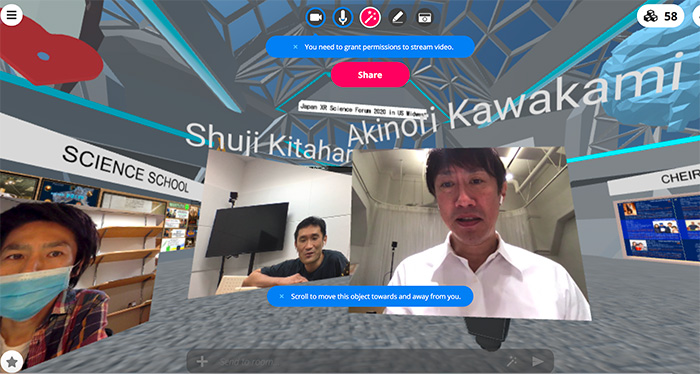Activate the pen drawing tool
The width and height of the screenshot is (700, 374).
[397, 17]
